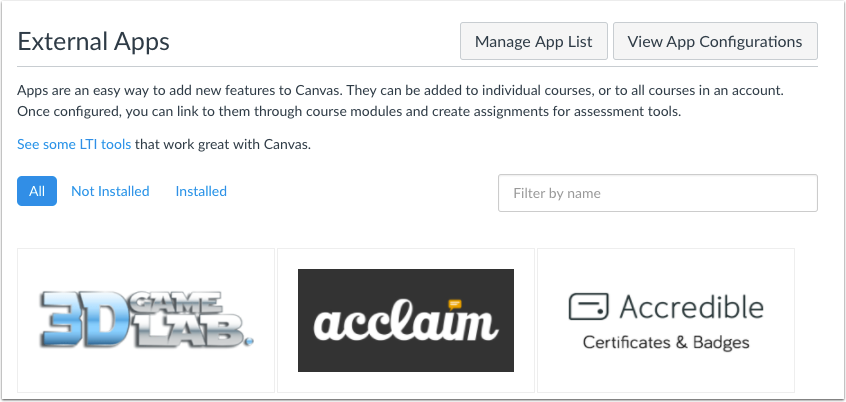
Task: Click the blue "3D" letters in the GameLab logo
Action: [x=84, y=321]
